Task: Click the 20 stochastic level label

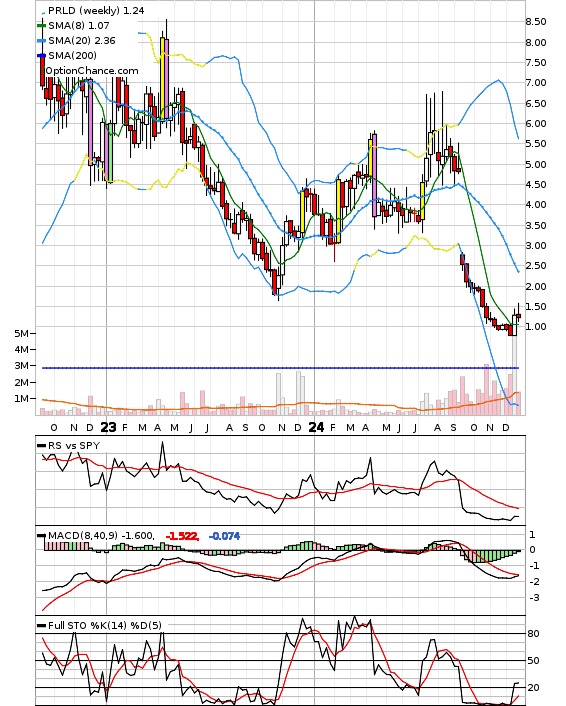Action: coord(533,688)
